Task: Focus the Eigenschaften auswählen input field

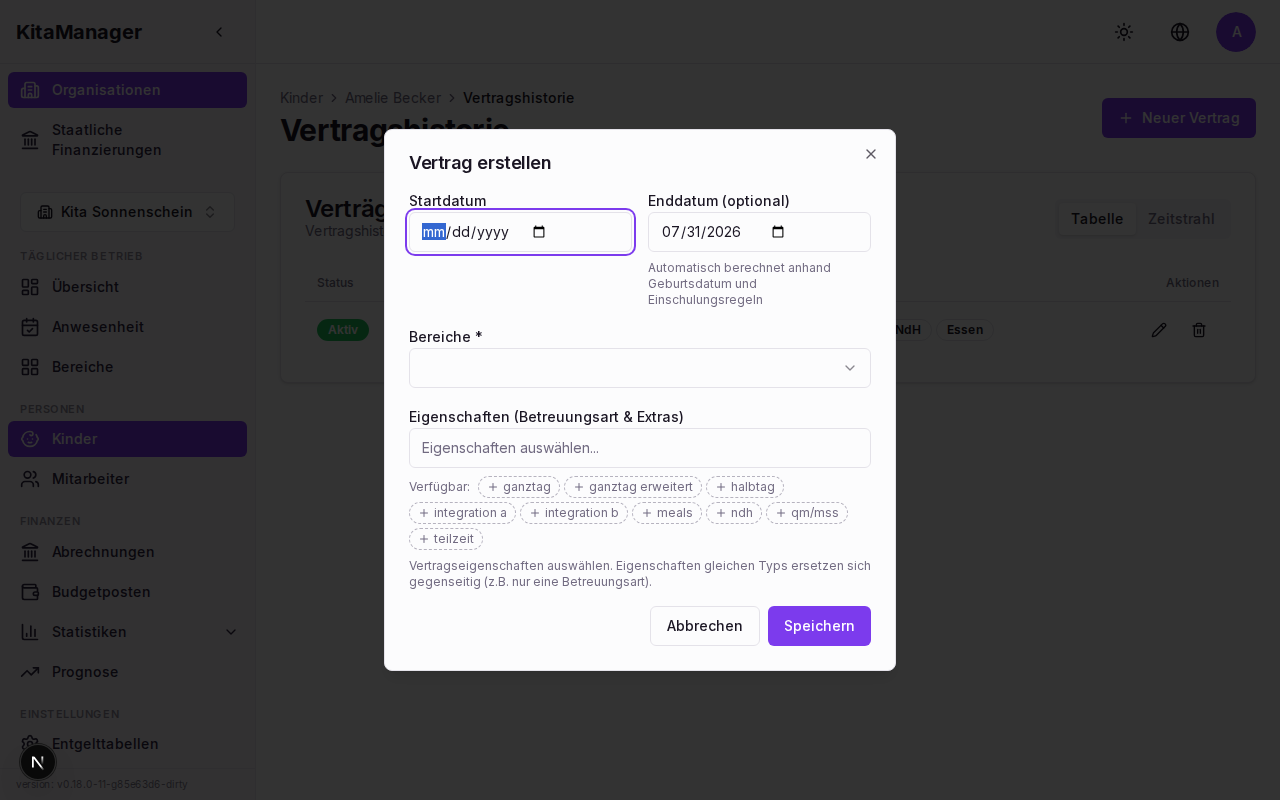Action: tap(640, 448)
